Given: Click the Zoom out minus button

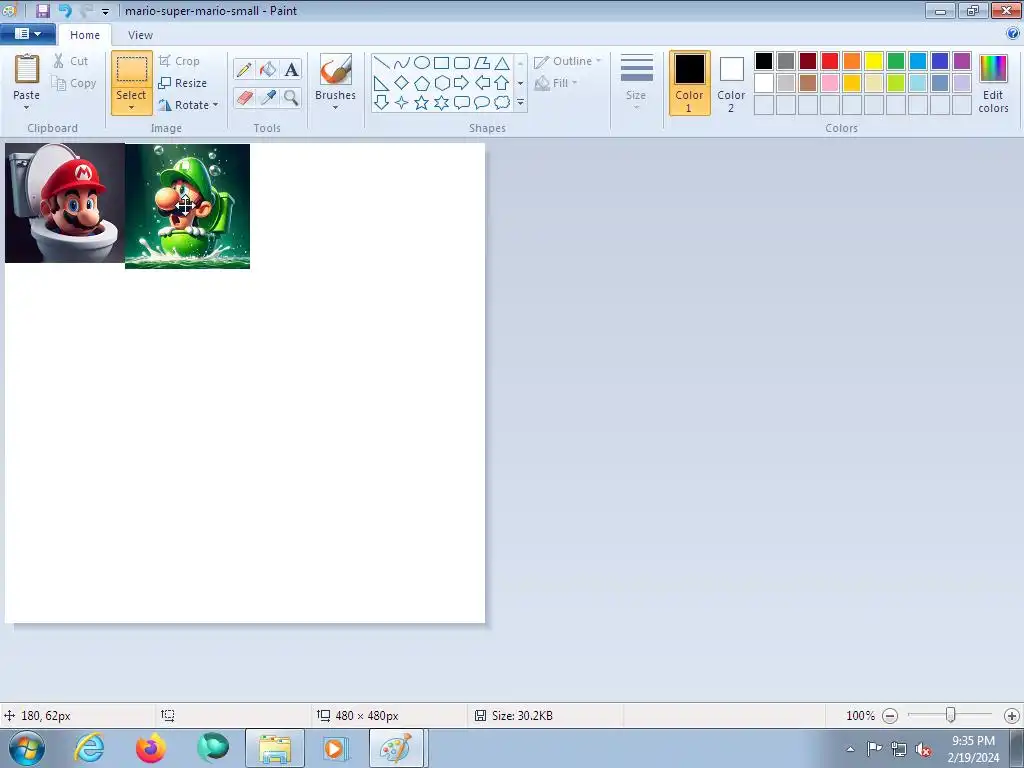Looking at the screenshot, I should pyautogui.click(x=889, y=716).
